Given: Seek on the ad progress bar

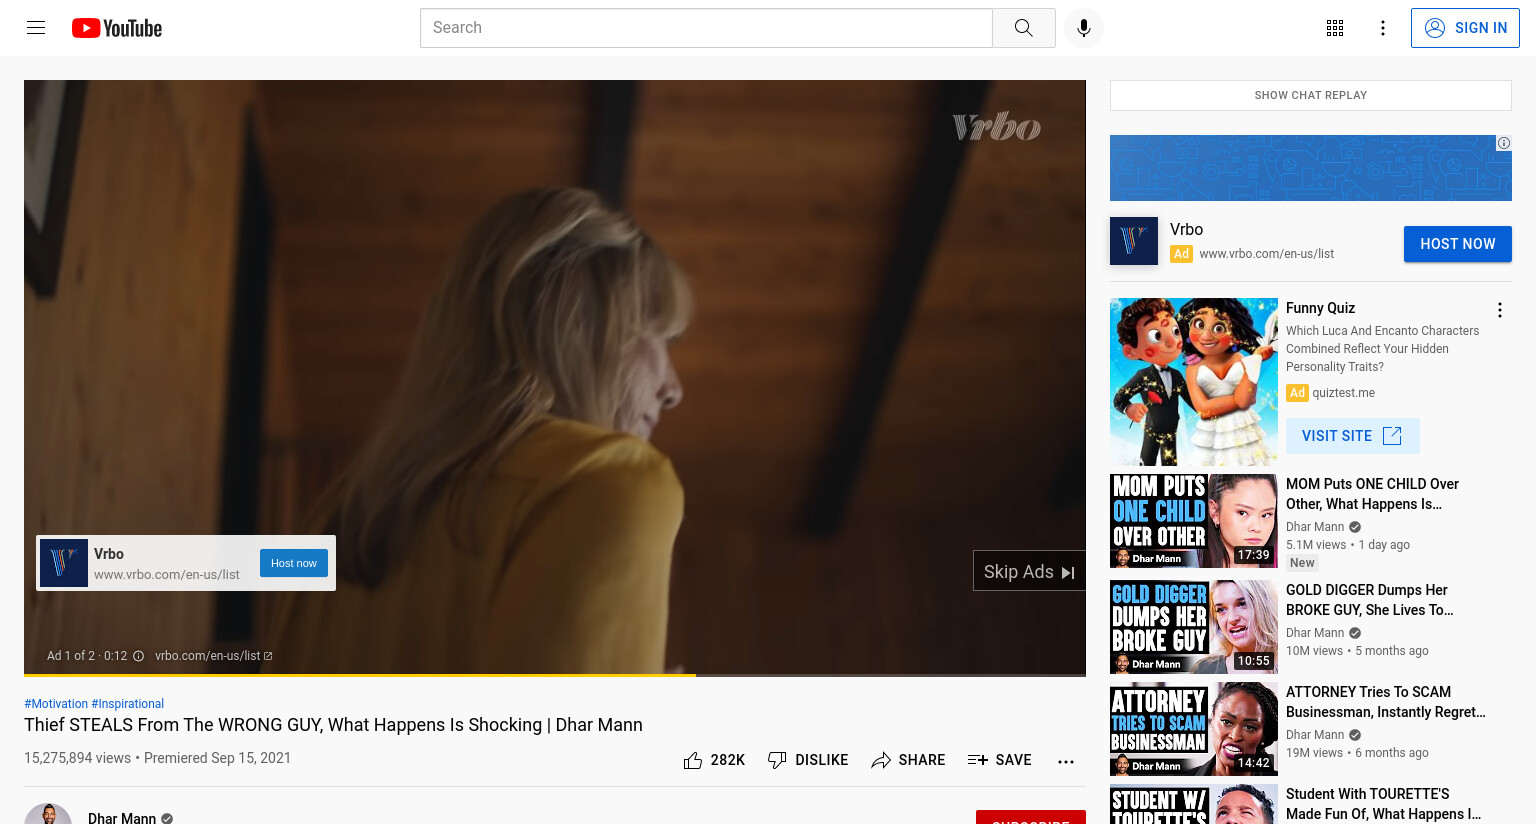Looking at the screenshot, I should pos(555,675).
